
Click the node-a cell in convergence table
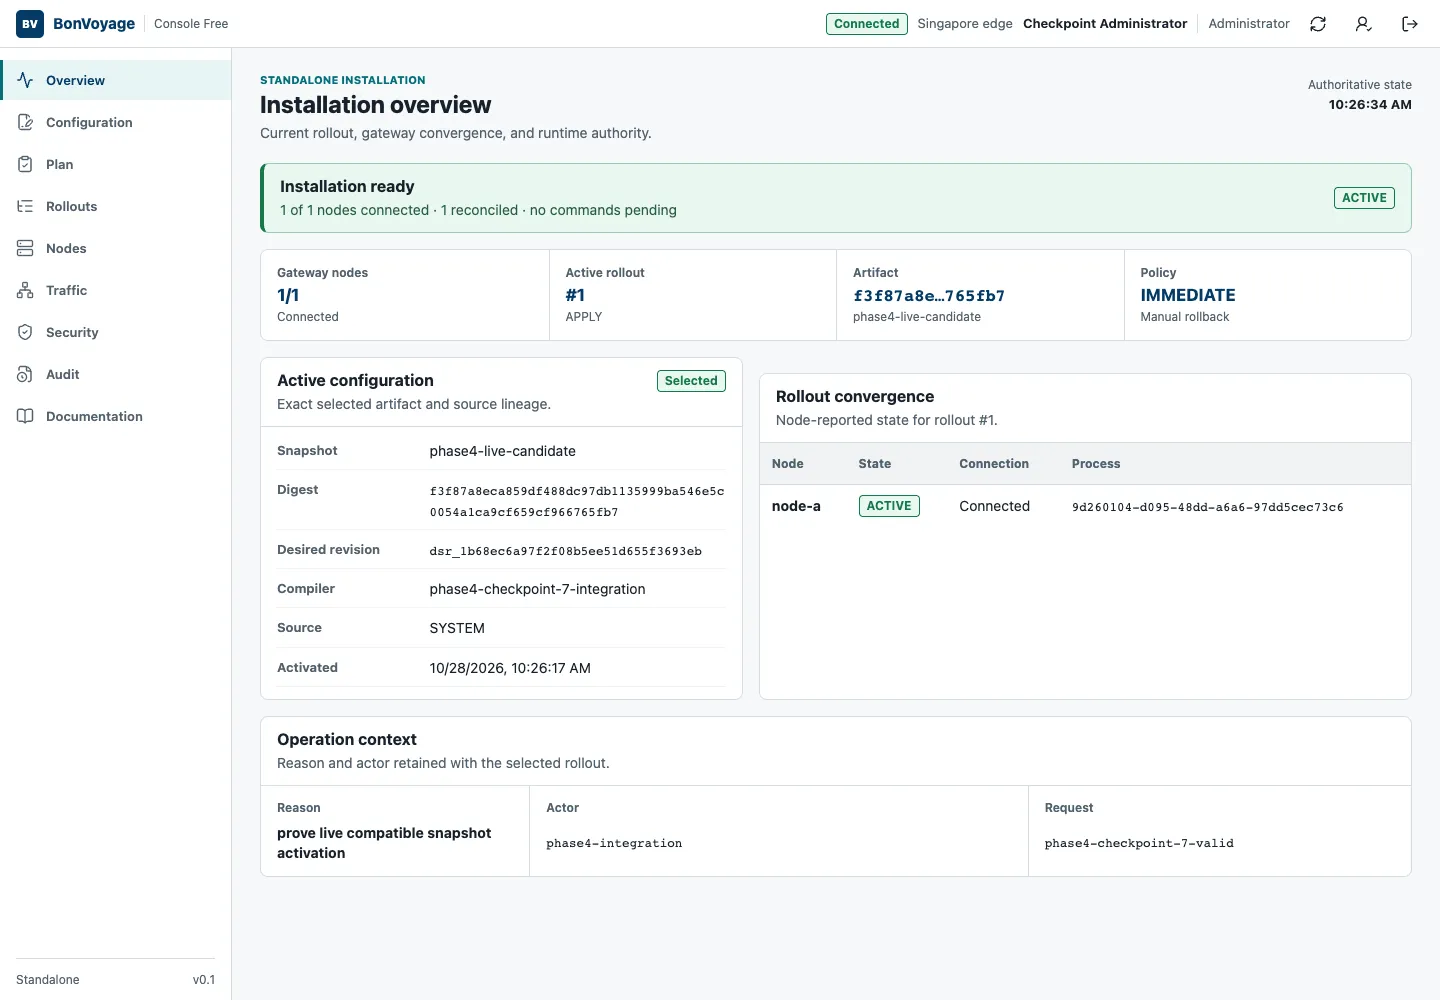[x=796, y=506]
